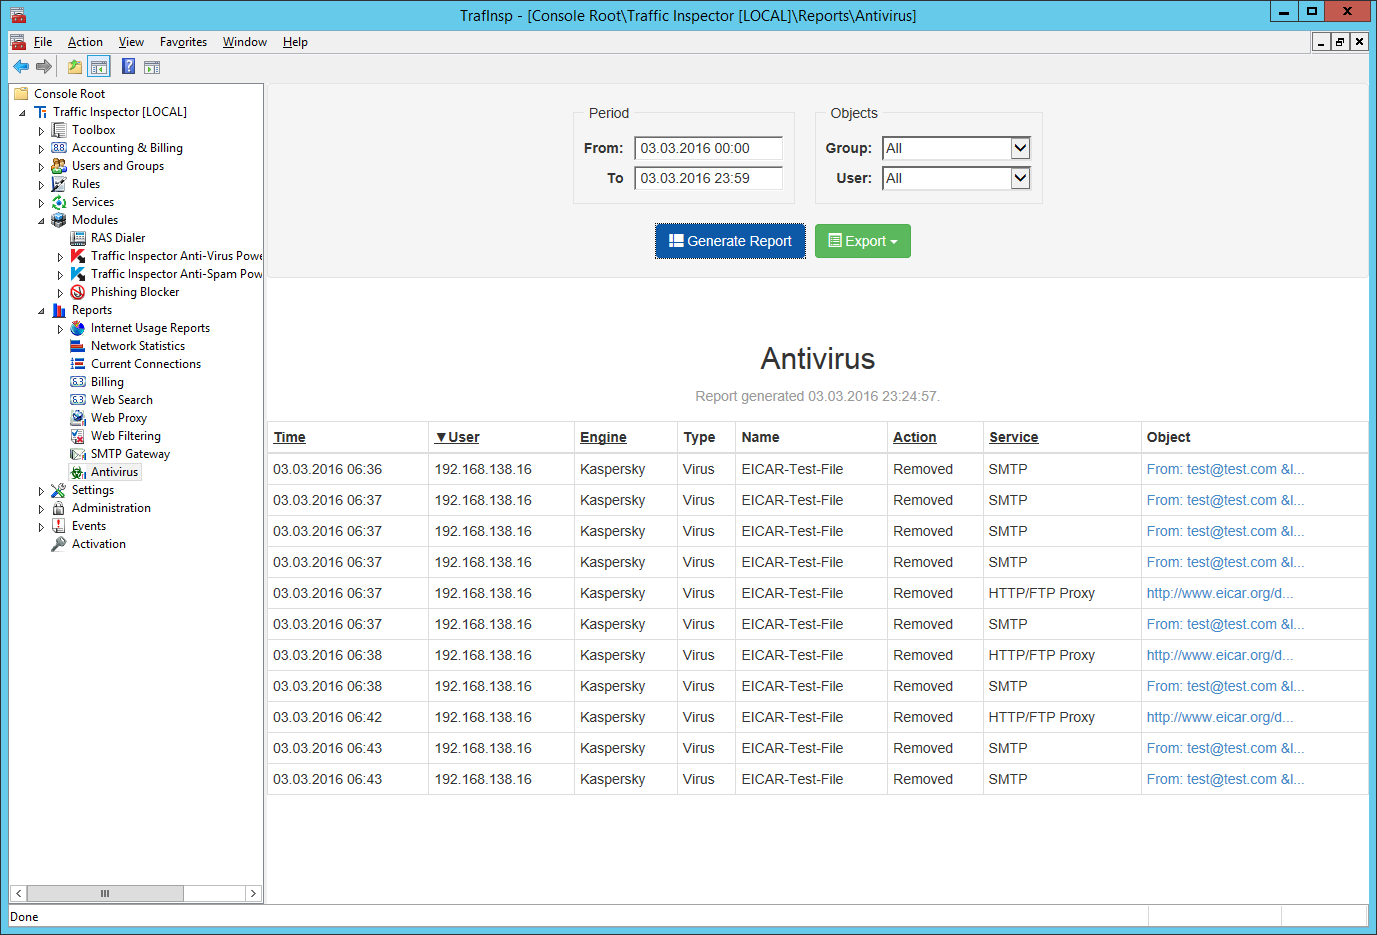The image size is (1377, 935).
Task: Click the From date input field
Action: coord(708,148)
